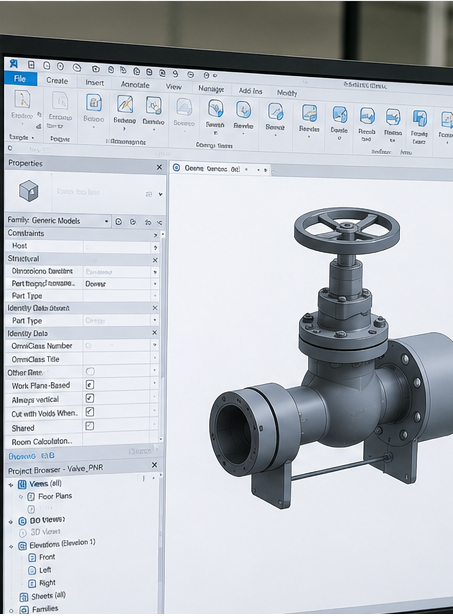Click the gray cube family type thumbnail

tap(29, 191)
